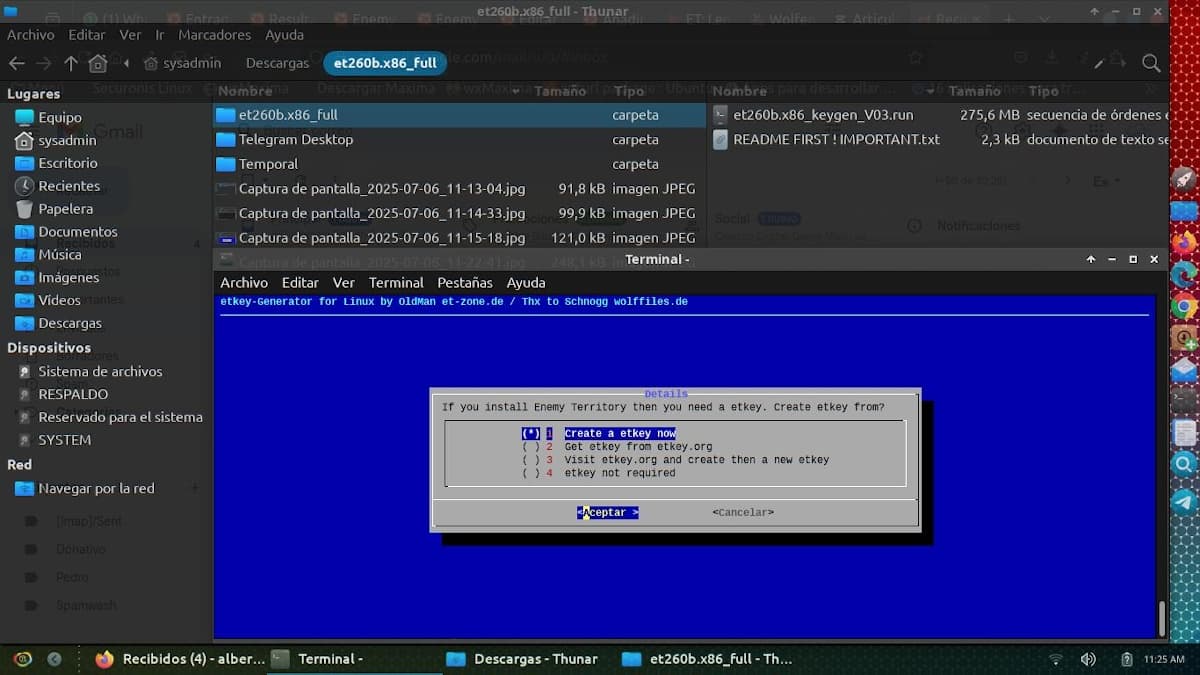Click the 11:25 AM clock
Screen dimensions: 1200x675
pos(1164,659)
